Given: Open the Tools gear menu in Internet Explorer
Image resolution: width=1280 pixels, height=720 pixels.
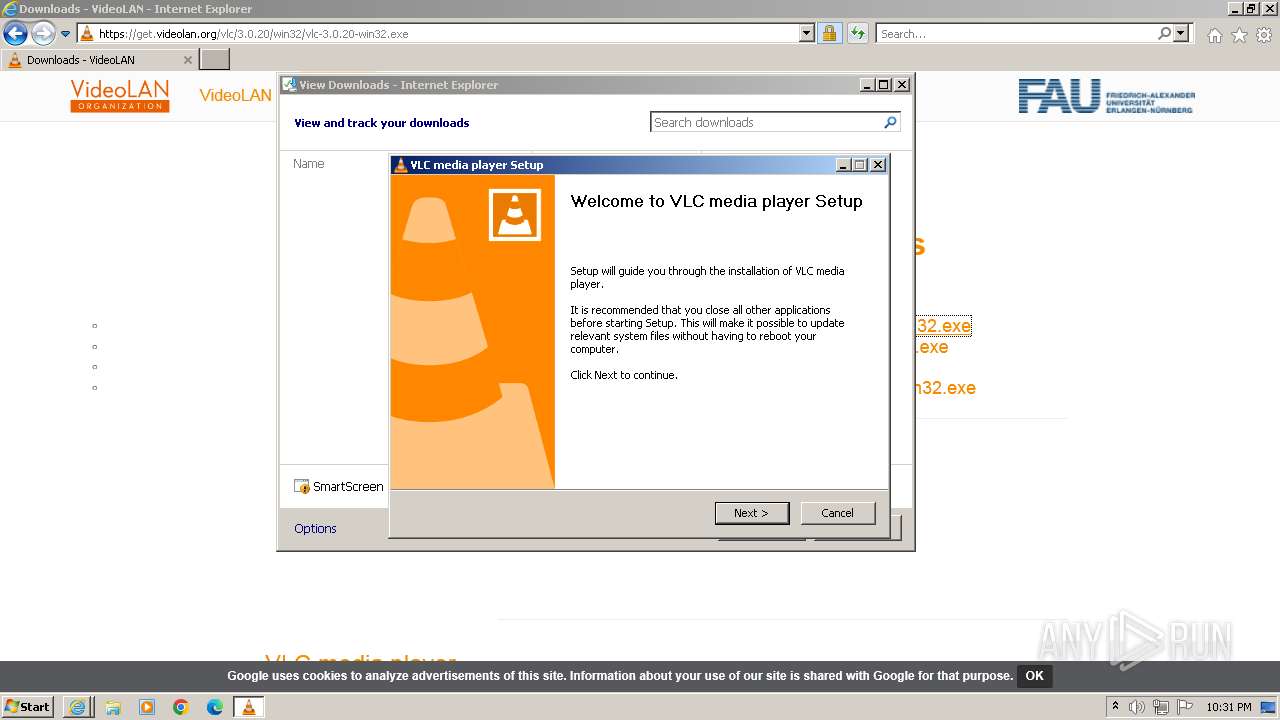Looking at the screenshot, I should [x=1264, y=35].
